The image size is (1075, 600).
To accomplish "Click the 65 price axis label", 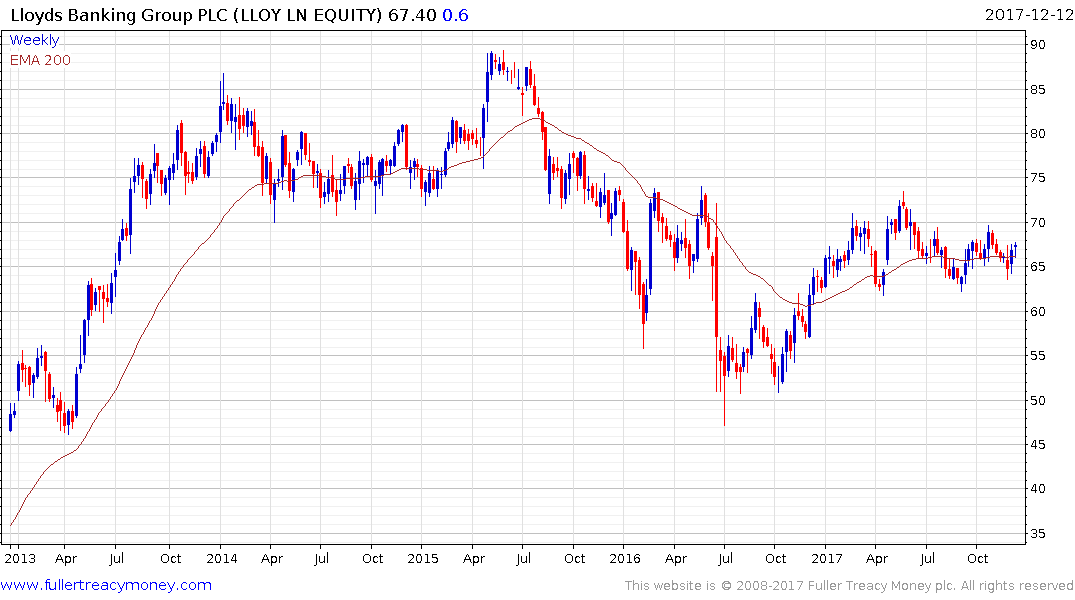I will 1037,267.
